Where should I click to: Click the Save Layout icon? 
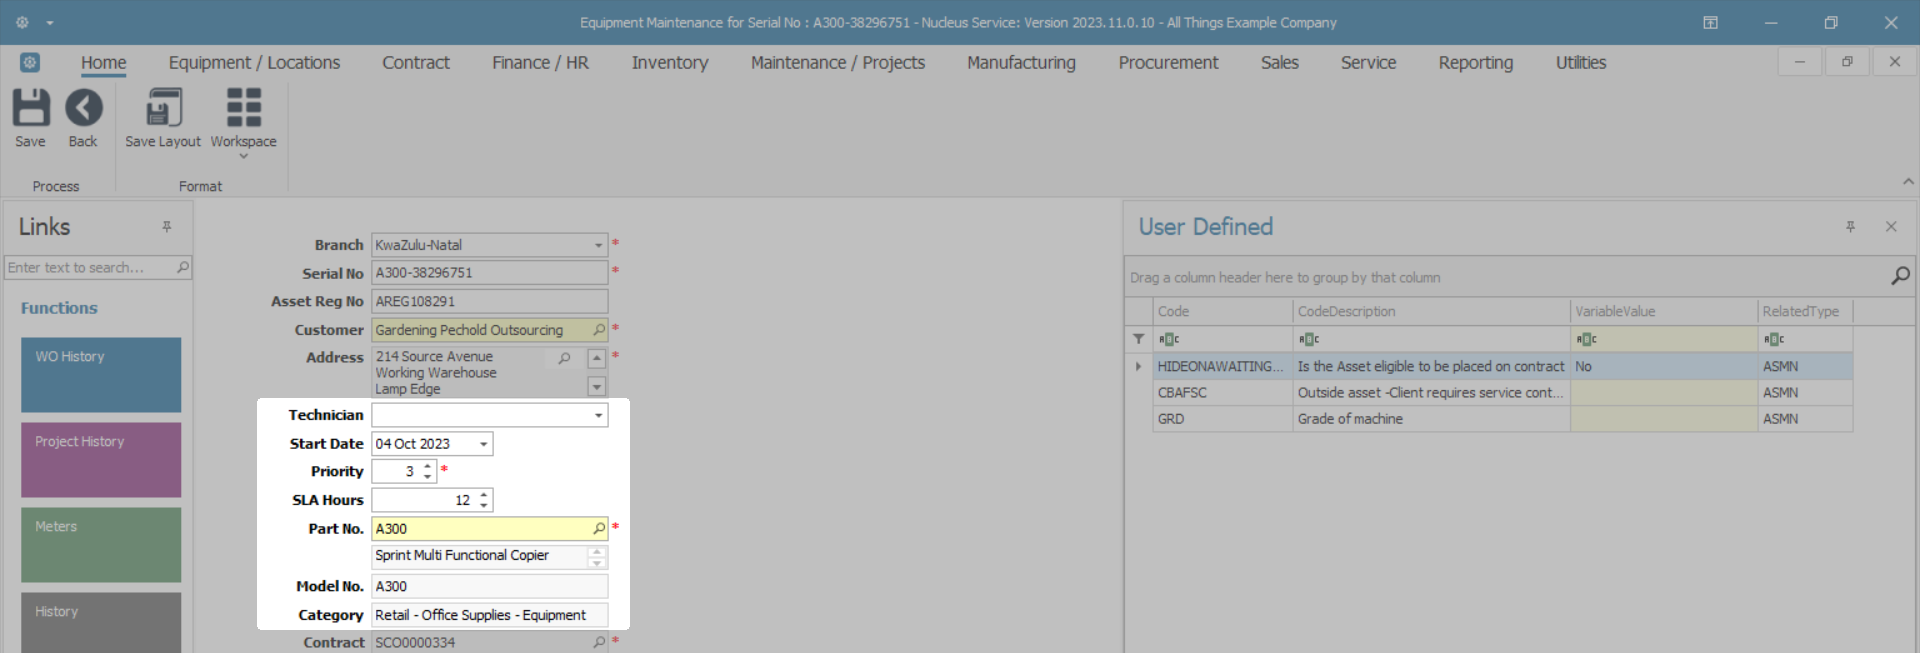(163, 107)
